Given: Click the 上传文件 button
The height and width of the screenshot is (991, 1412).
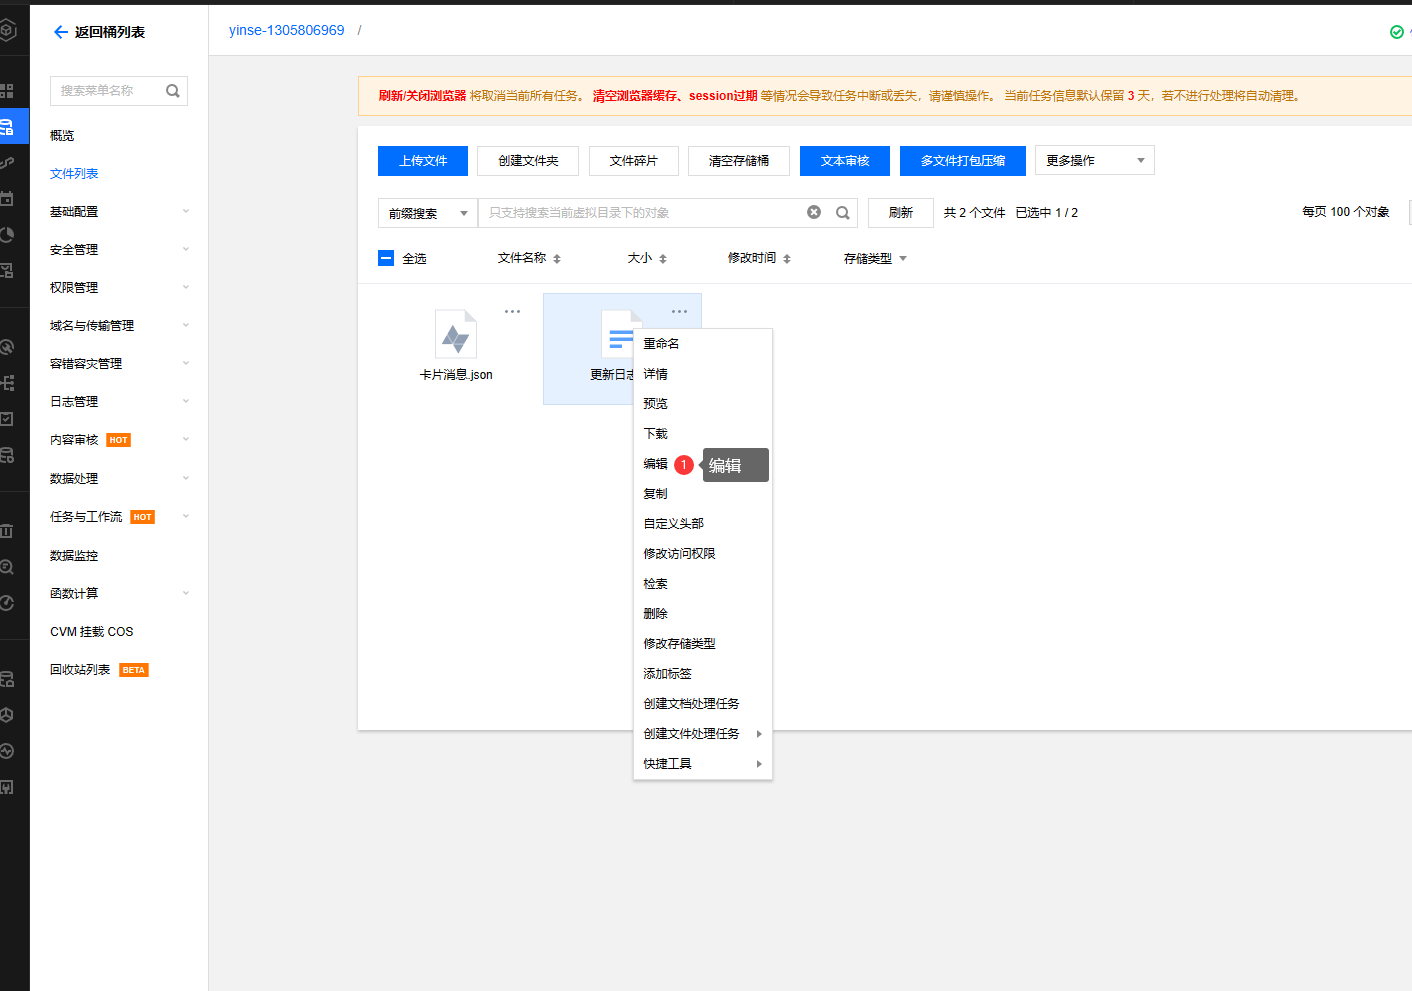Looking at the screenshot, I should point(423,160).
